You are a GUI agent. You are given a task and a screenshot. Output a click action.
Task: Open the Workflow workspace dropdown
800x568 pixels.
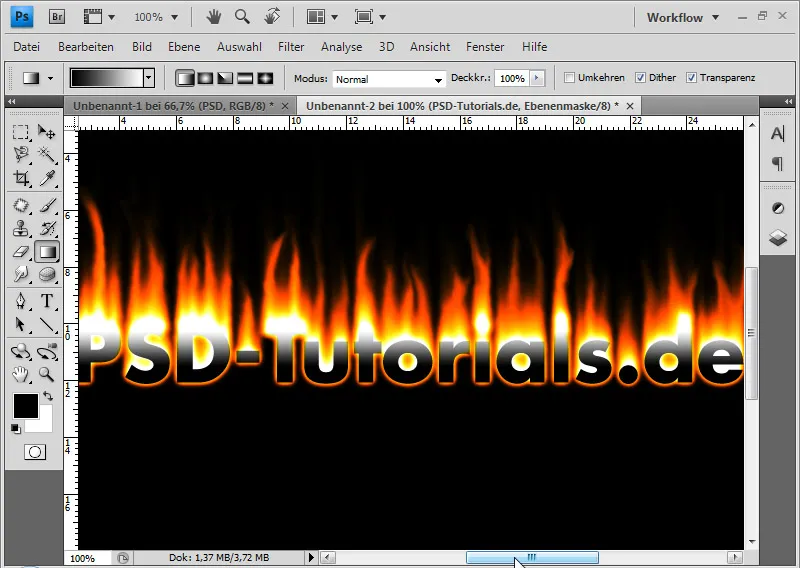tap(683, 17)
